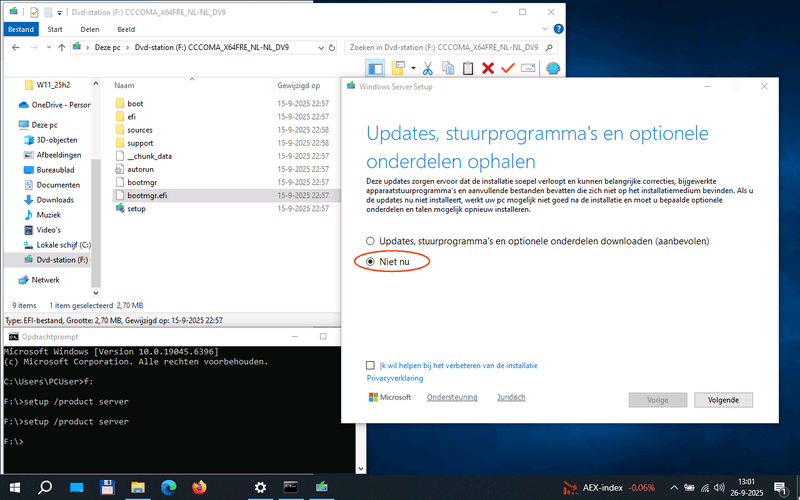Viewport: 800px width, 500px height.
Task: Sort files by the Naam column header
Action: [x=124, y=86]
